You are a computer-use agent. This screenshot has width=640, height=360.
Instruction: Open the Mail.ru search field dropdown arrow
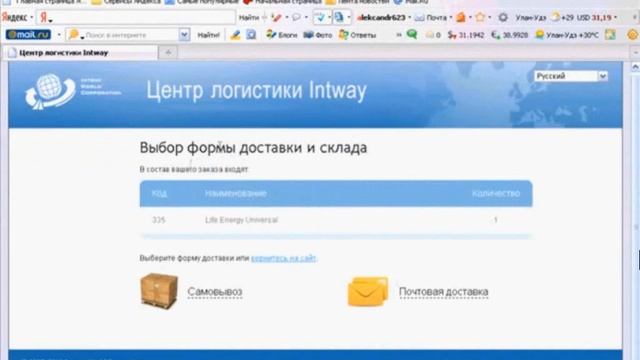[184, 35]
